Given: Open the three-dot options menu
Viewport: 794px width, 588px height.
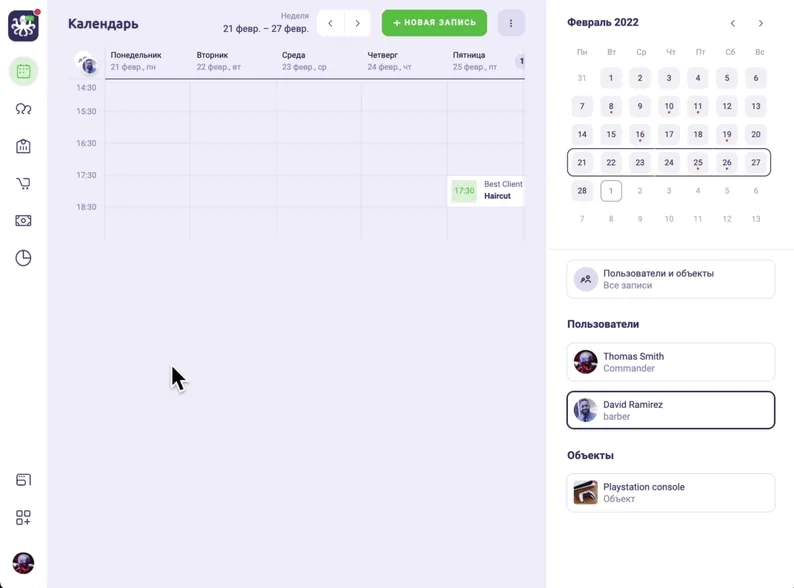Looking at the screenshot, I should (511, 23).
